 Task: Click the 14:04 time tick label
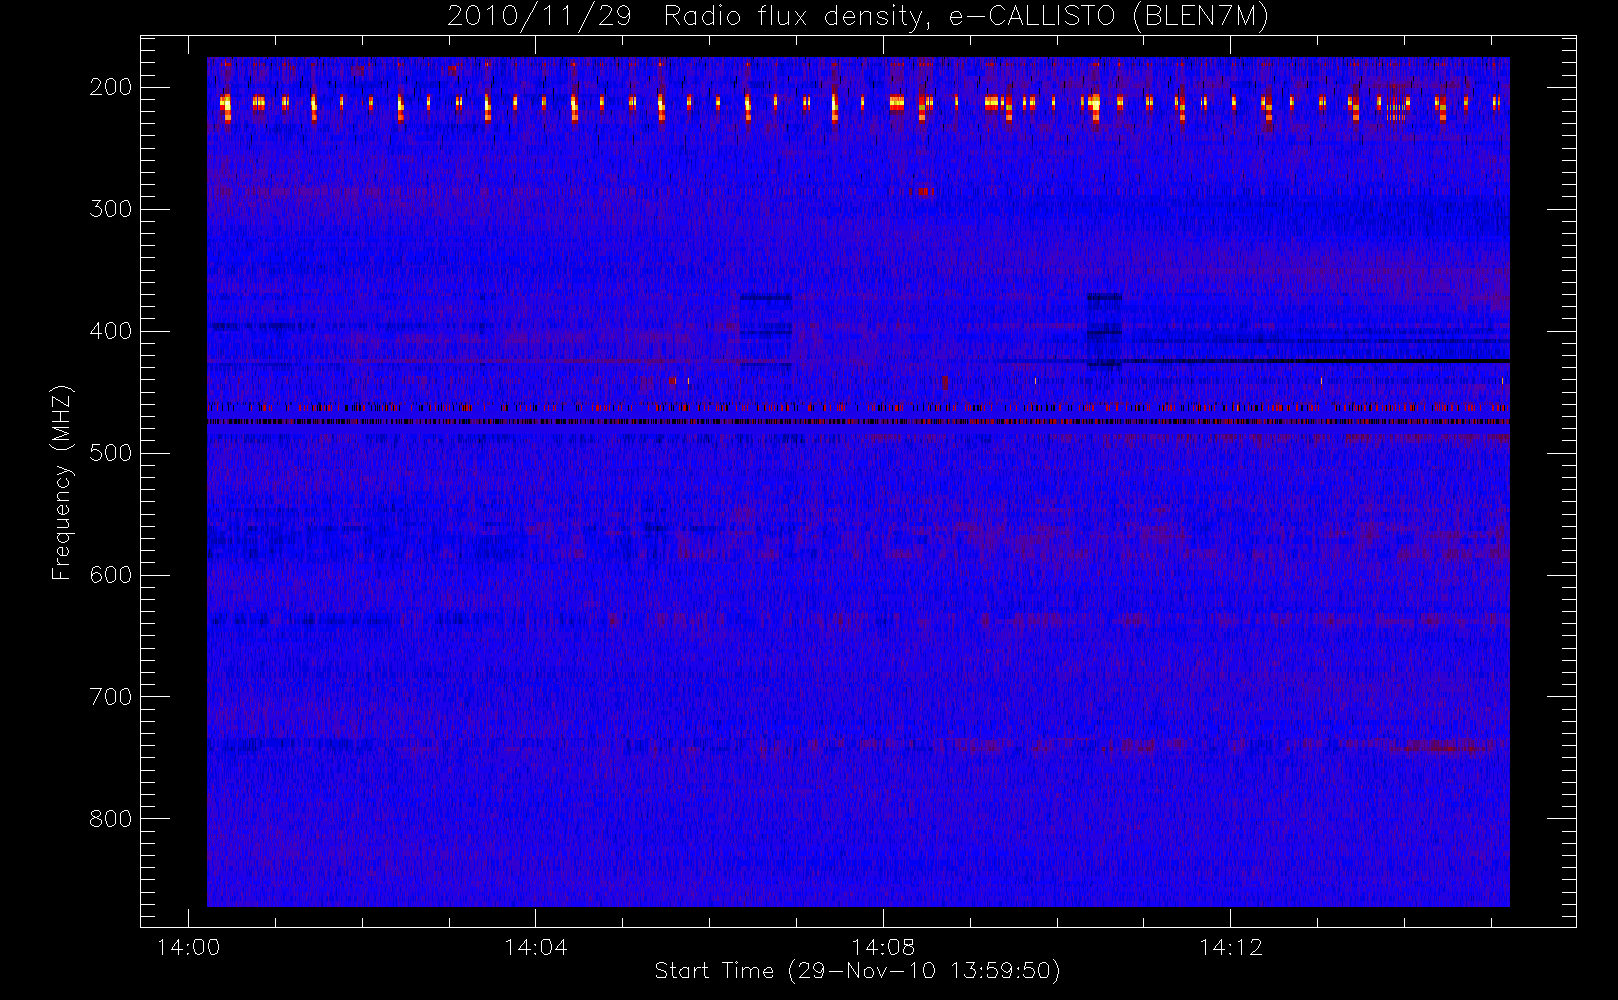pyautogui.click(x=535, y=947)
